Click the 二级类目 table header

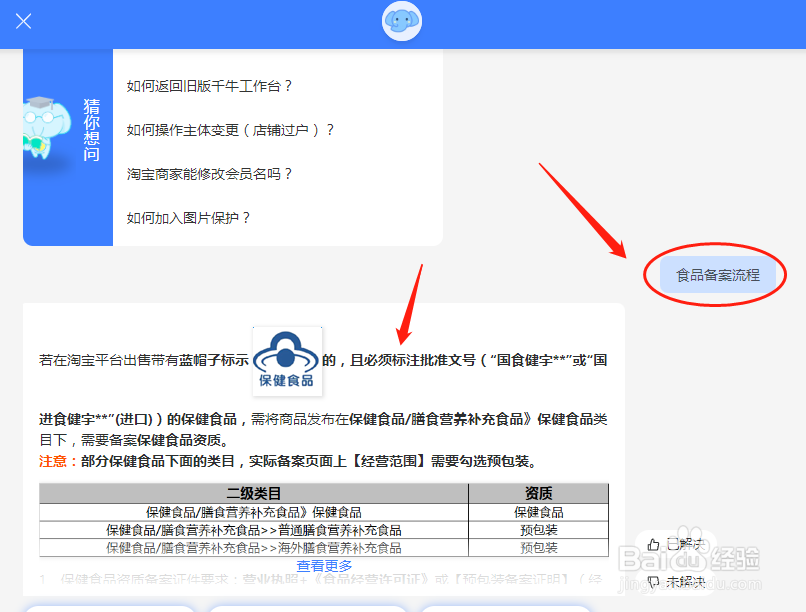click(x=252, y=493)
